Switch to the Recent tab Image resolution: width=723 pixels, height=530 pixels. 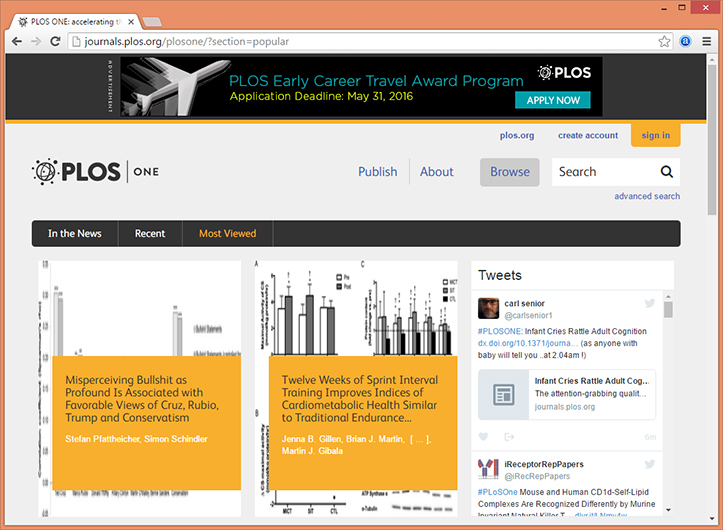point(150,233)
